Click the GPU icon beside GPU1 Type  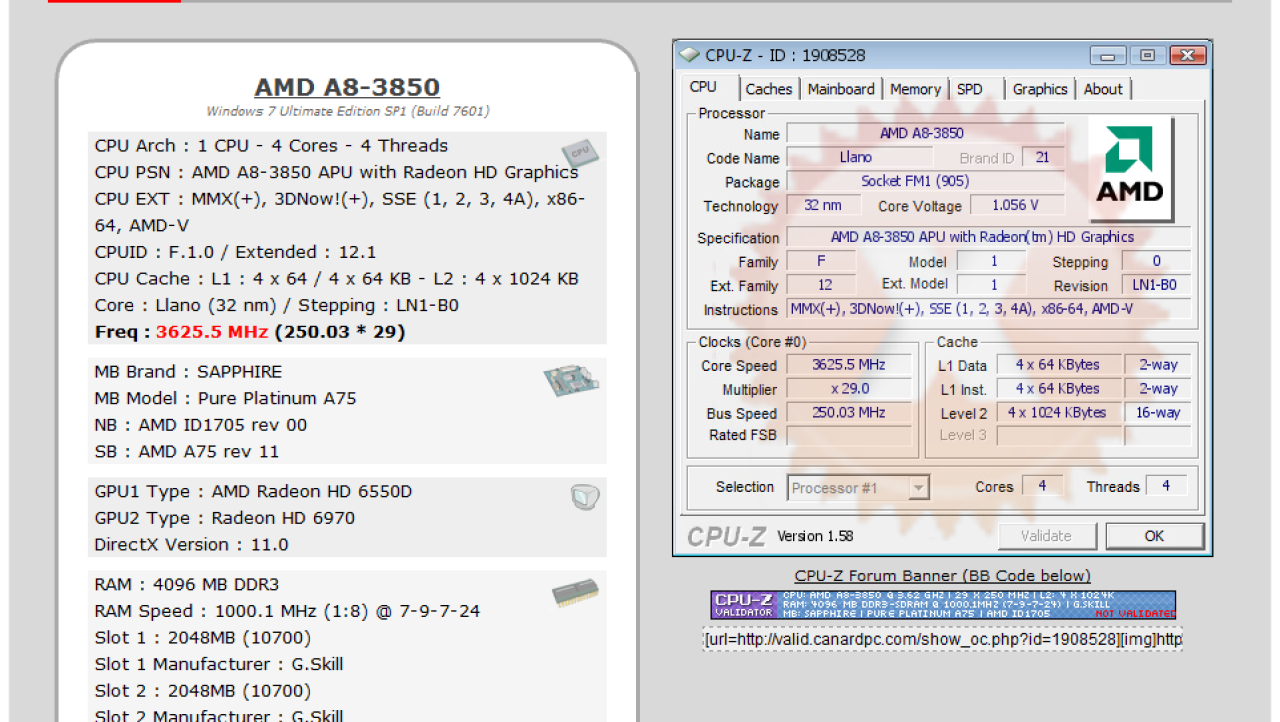tap(585, 497)
